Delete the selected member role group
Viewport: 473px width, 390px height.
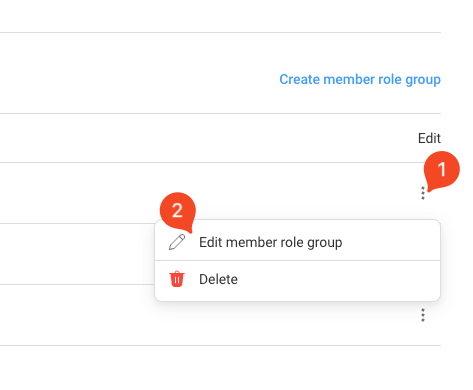tap(297, 281)
